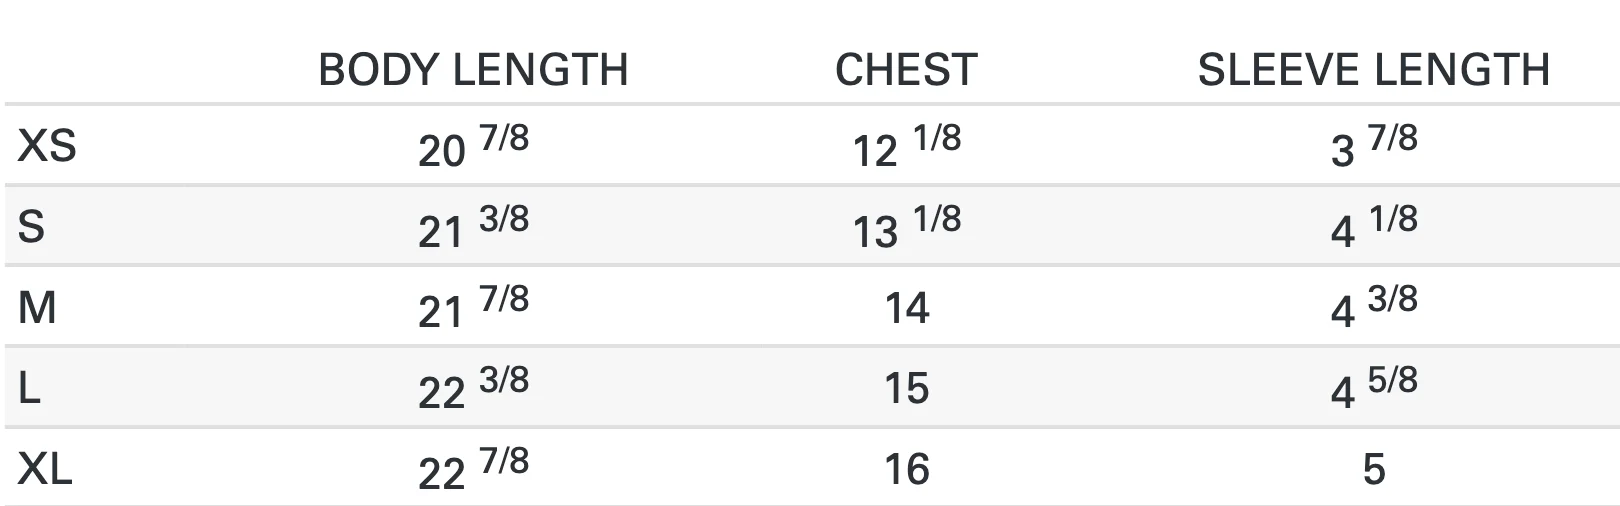Select the XL size row label
Image resolution: width=1620 pixels, height=506 pixels.
(x=45, y=469)
